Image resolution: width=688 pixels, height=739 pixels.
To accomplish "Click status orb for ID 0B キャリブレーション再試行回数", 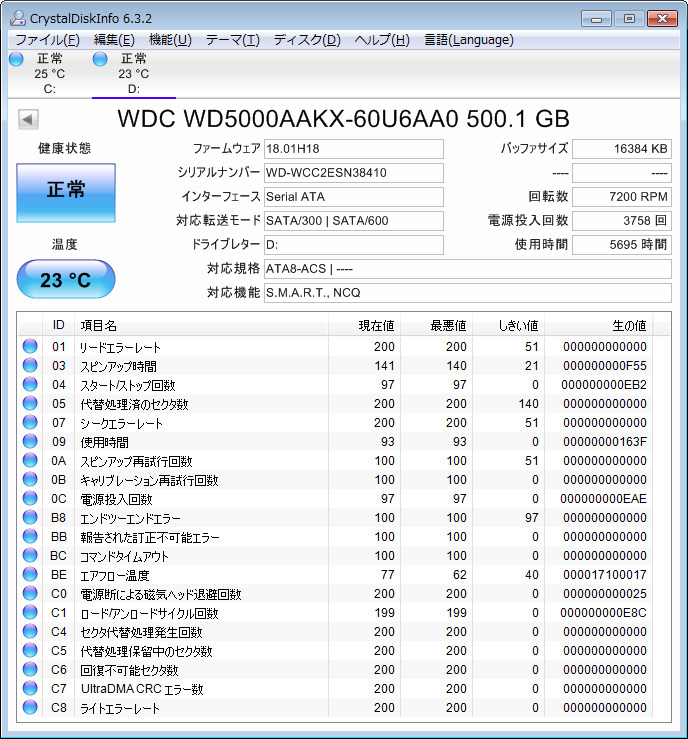I will point(30,479).
